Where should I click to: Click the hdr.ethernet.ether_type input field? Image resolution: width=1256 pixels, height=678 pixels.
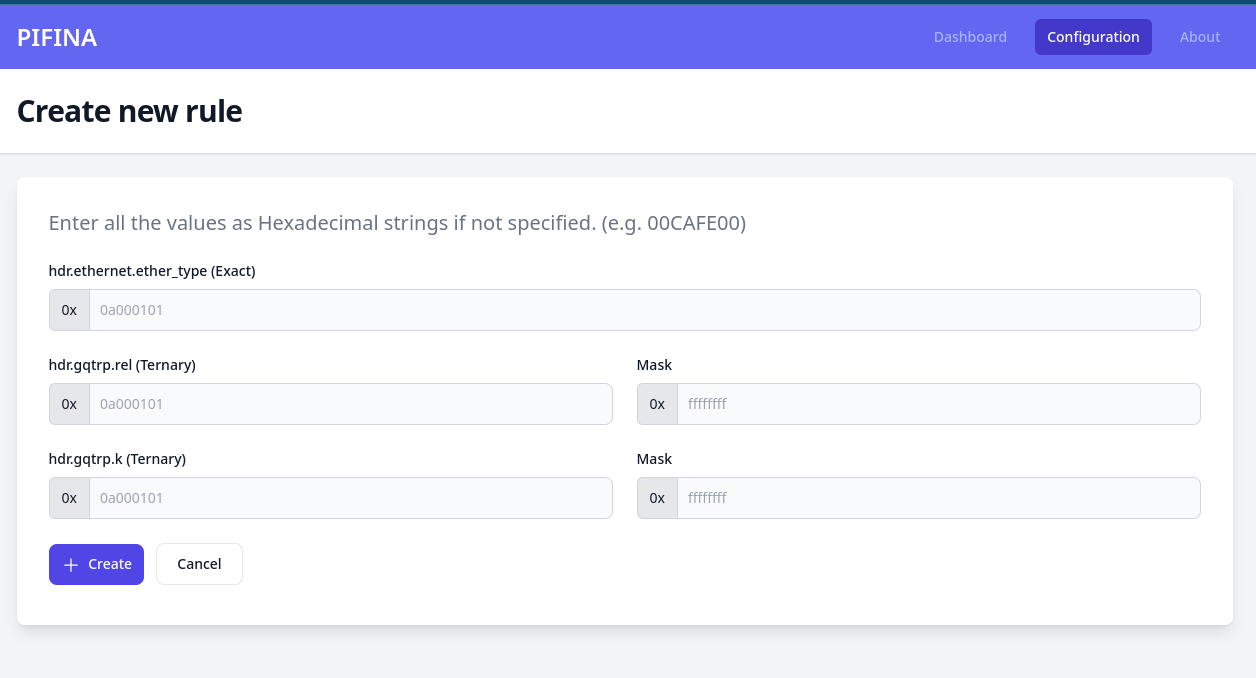pos(643,310)
